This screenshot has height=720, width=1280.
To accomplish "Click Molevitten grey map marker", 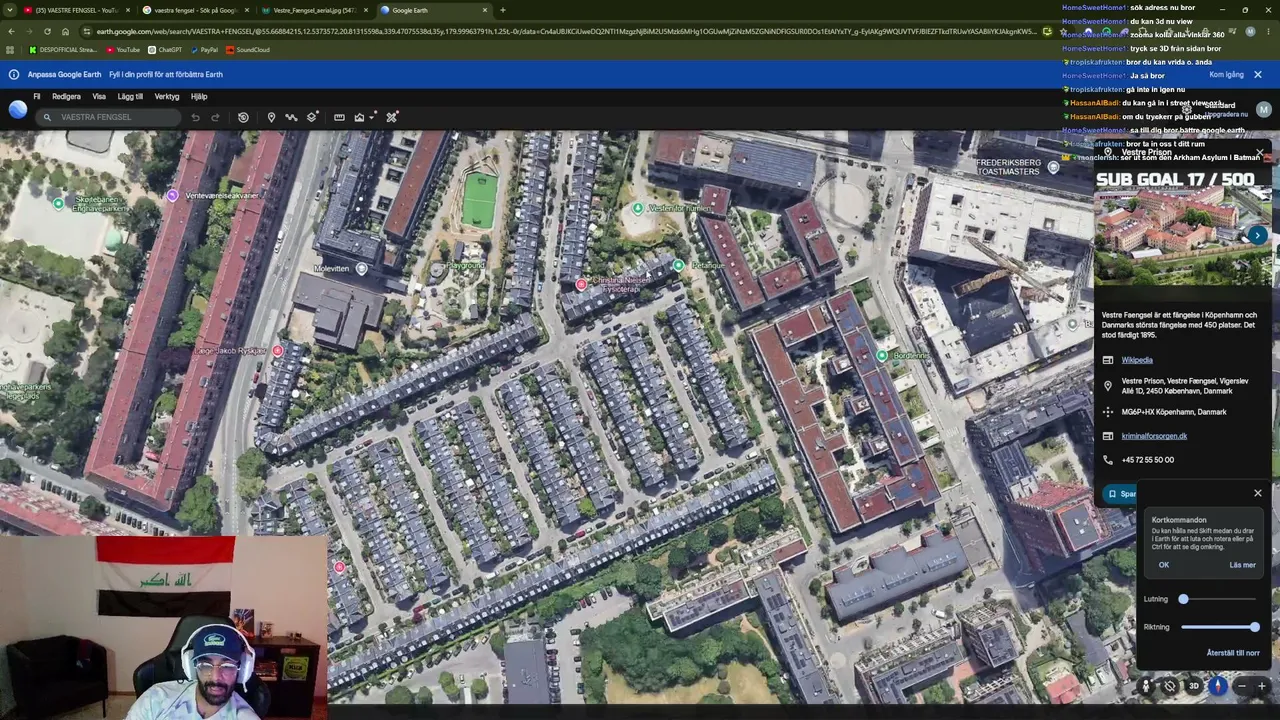I will tap(362, 268).
